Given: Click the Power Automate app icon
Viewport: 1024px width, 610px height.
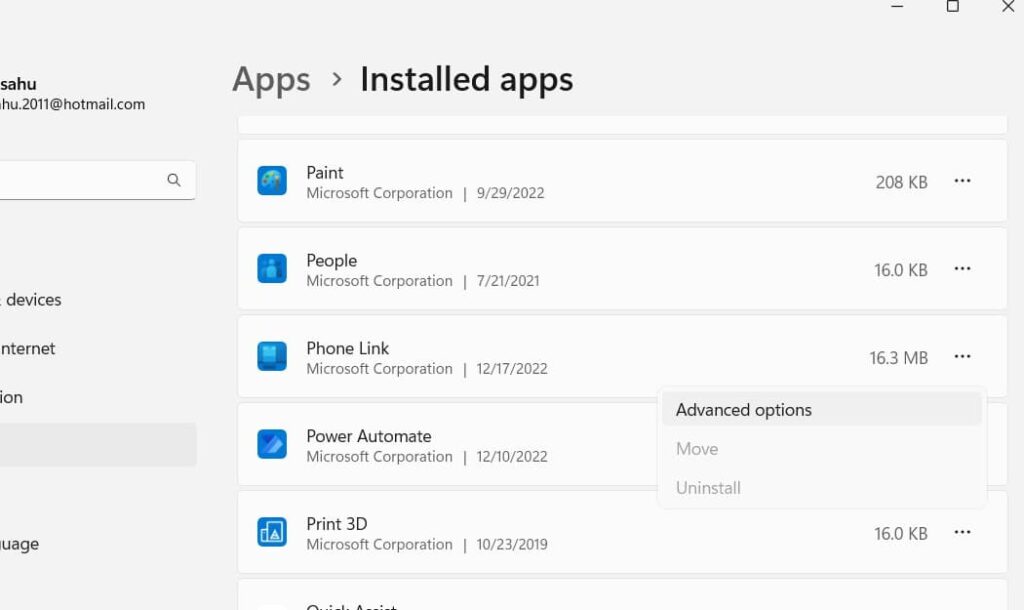Looking at the screenshot, I should (272, 445).
